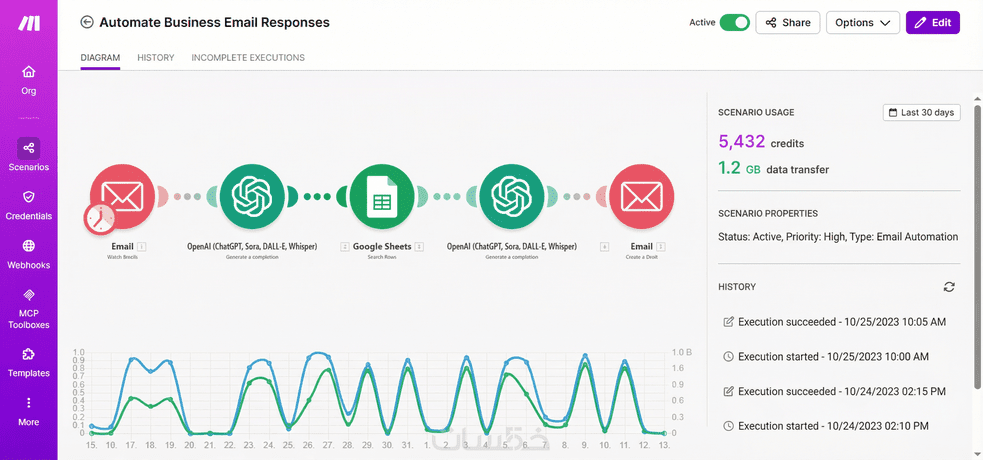Click the '1.2 GB data transfer' value
The image size is (983, 460).
[773, 169]
